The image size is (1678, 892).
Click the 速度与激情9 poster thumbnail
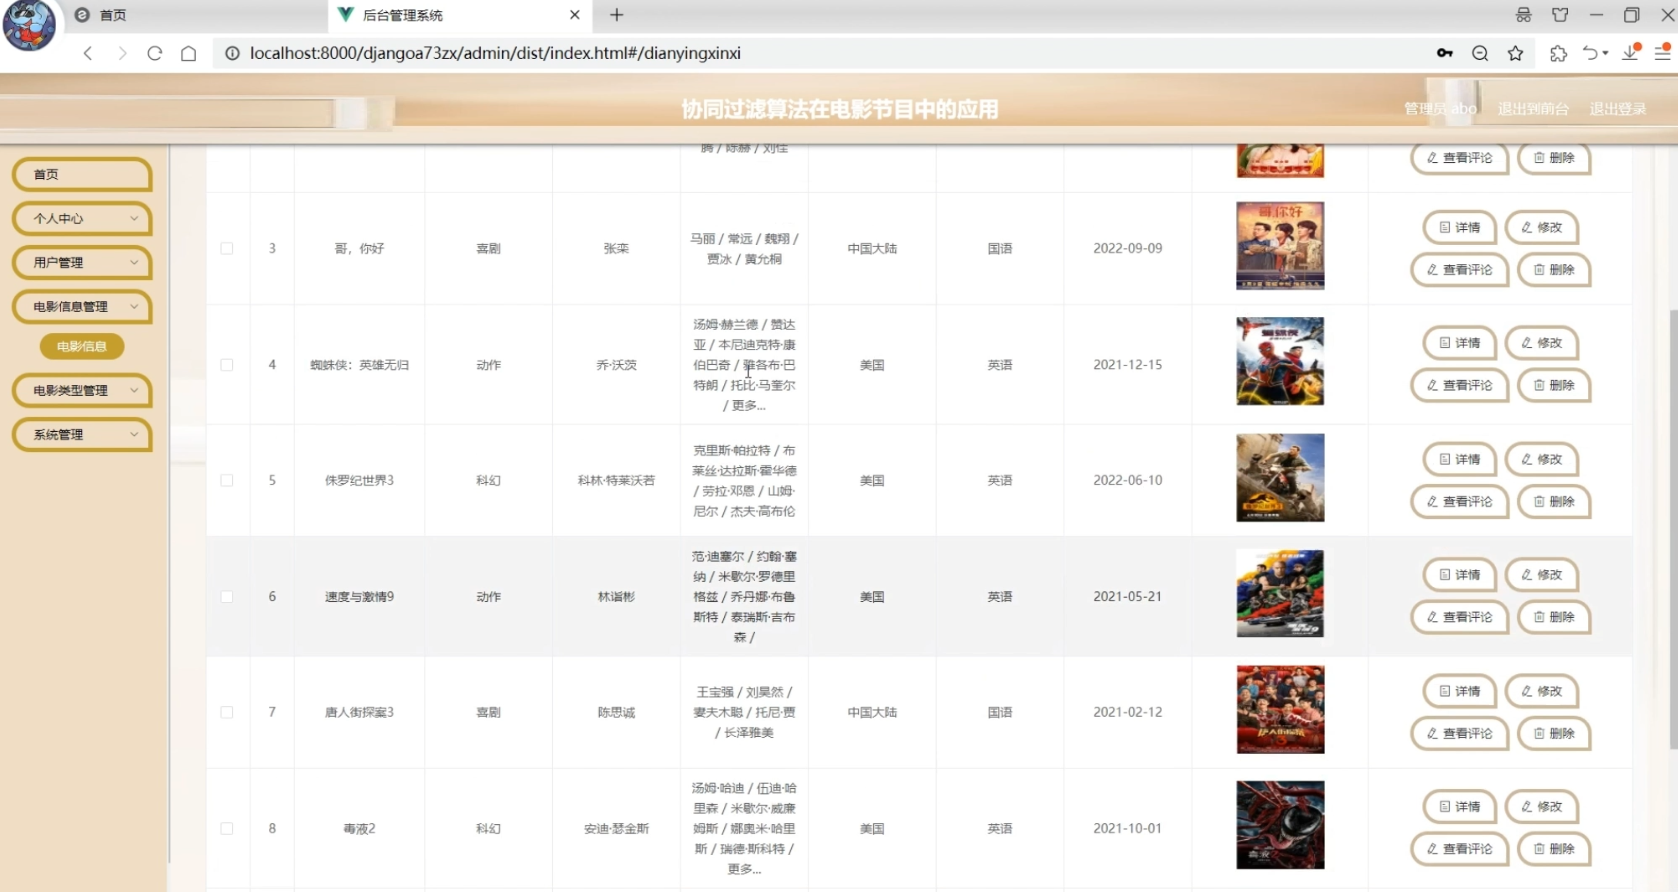coord(1280,593)
